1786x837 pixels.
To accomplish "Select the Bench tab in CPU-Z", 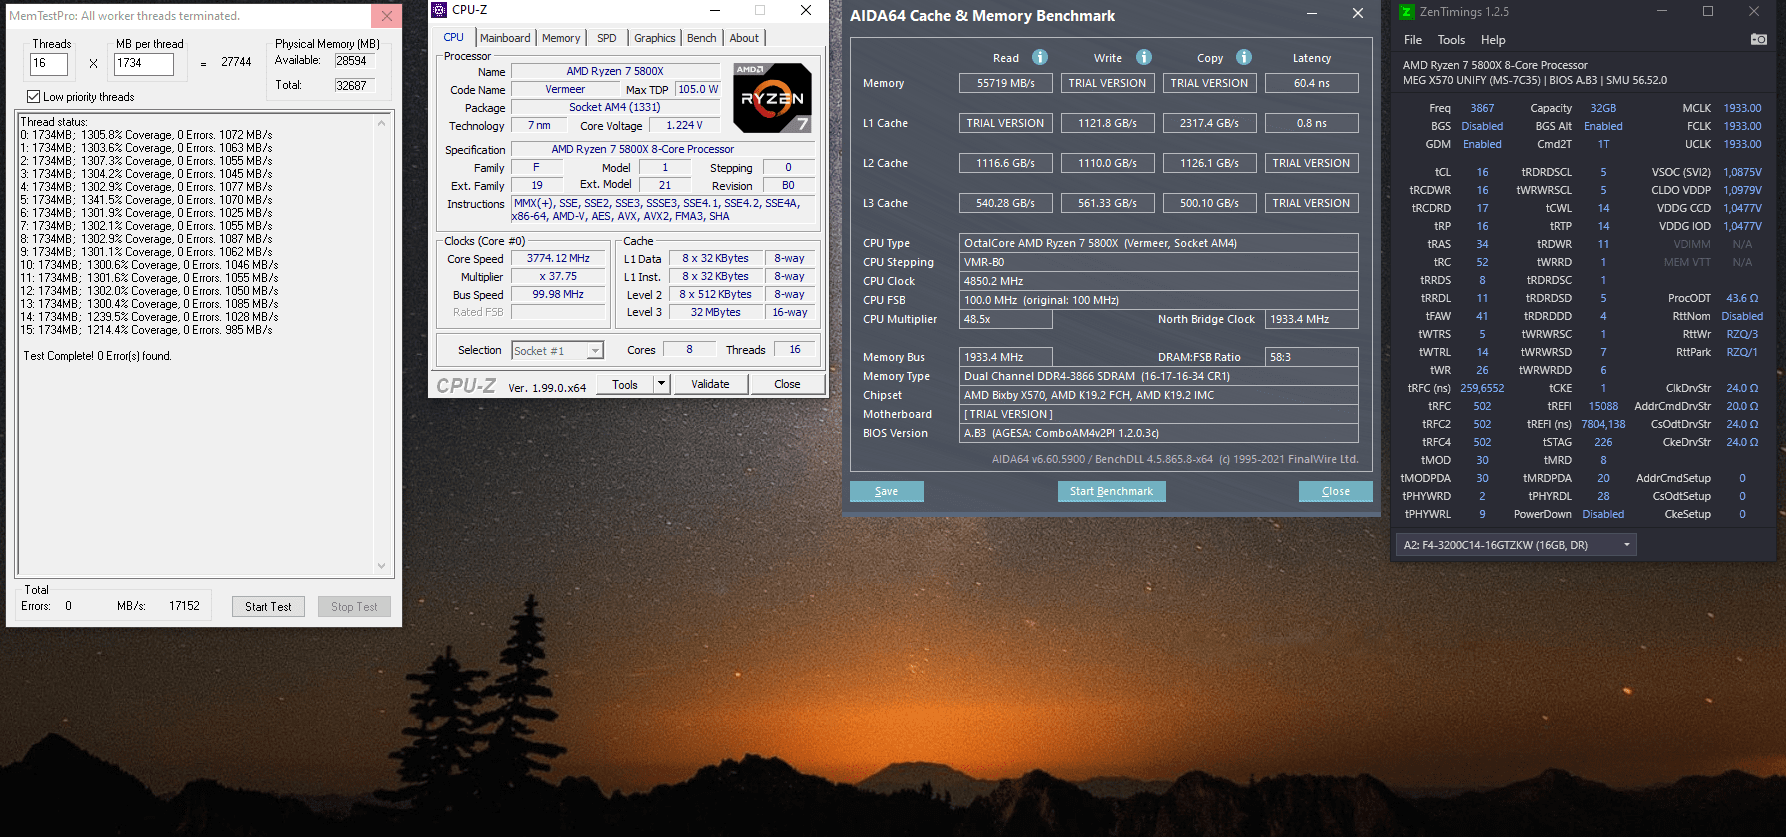I will point(702,38).
